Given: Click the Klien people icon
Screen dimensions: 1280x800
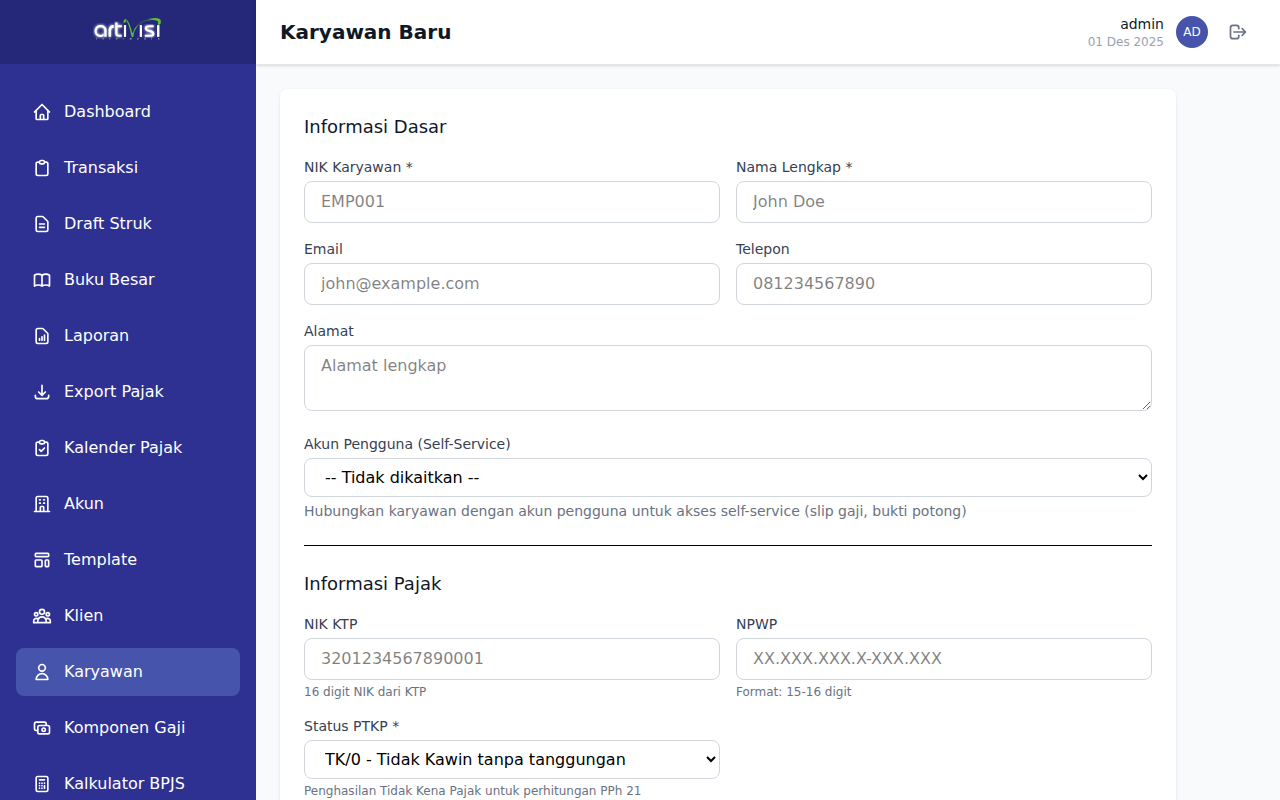Looking at the screenshot, I should tap(42, 616).
